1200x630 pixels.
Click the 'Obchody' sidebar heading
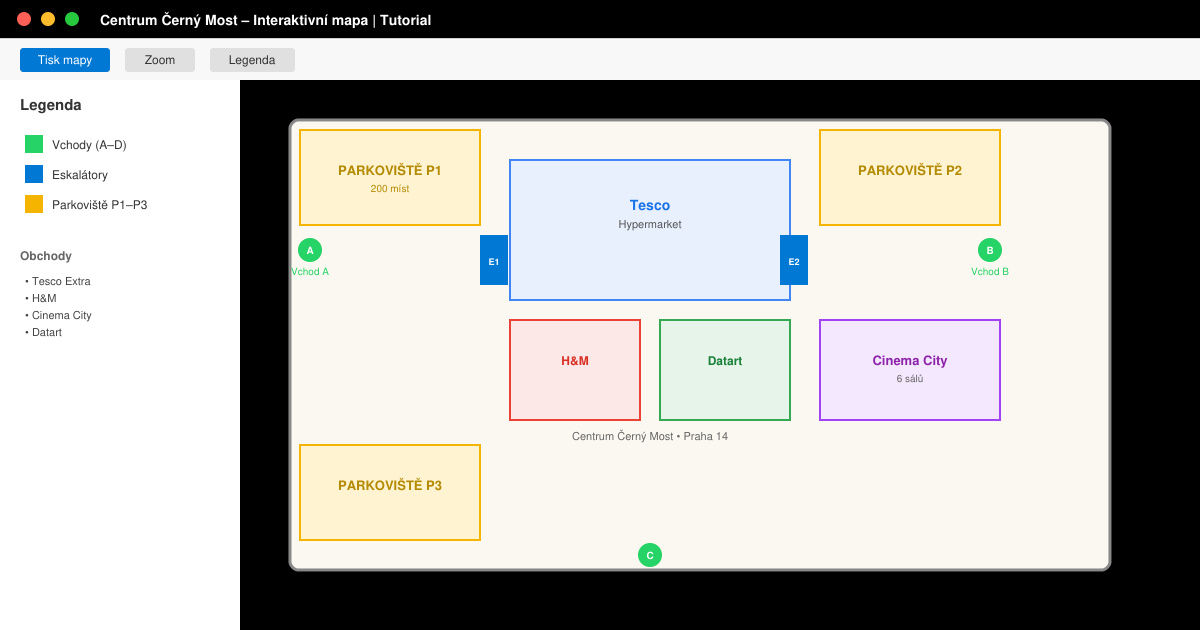(46, 256)
